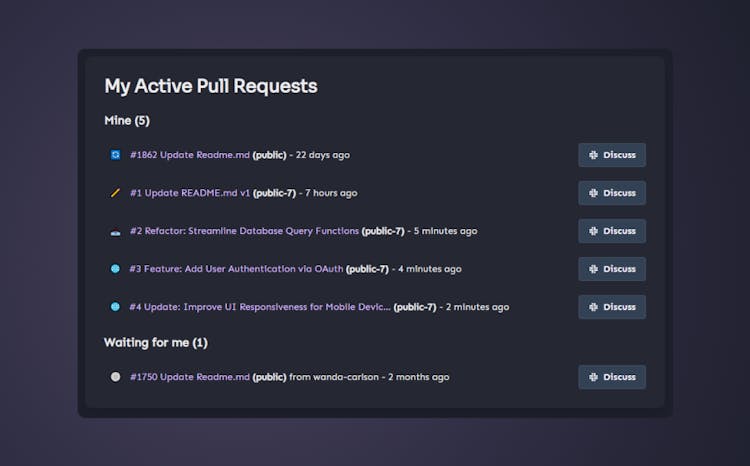Open #1750 Update Readme.md from wanda-carlson
This screenshot has height=466, width=750.
pyautogui.click(x=189, y=377)
